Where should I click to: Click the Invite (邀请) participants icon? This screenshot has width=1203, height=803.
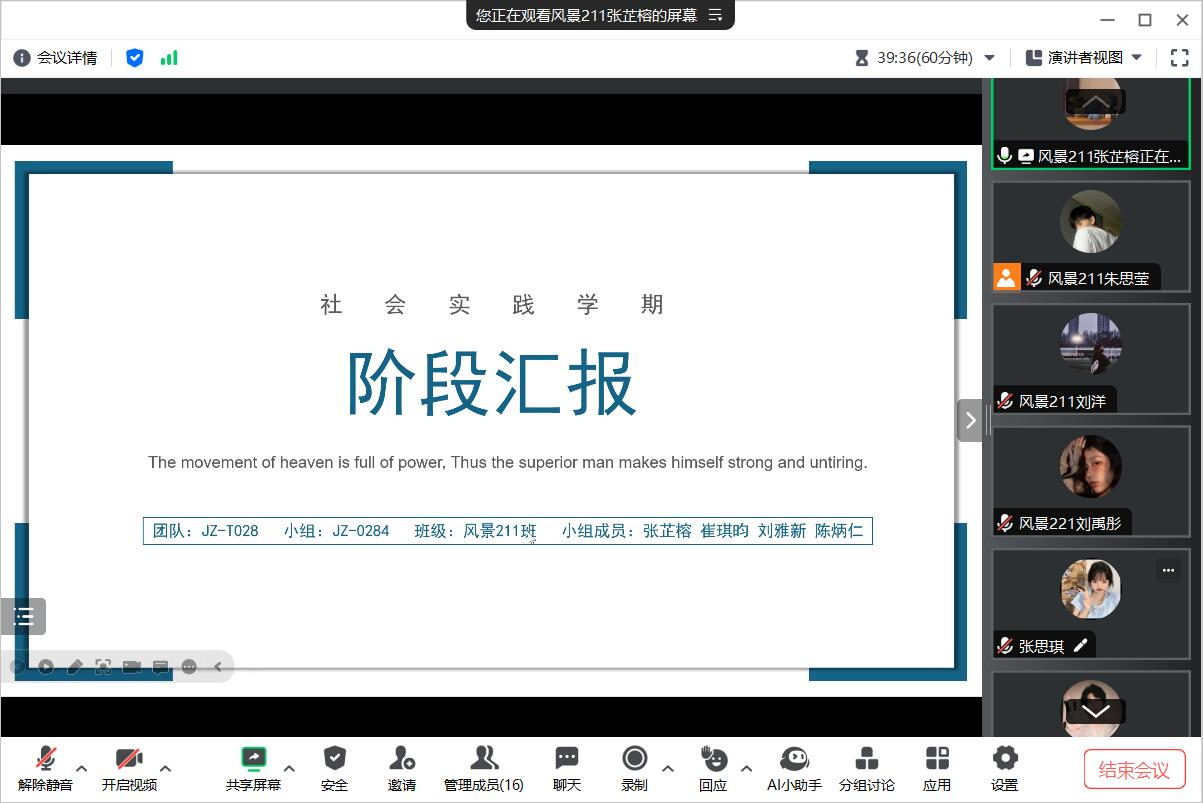[402, 759]
